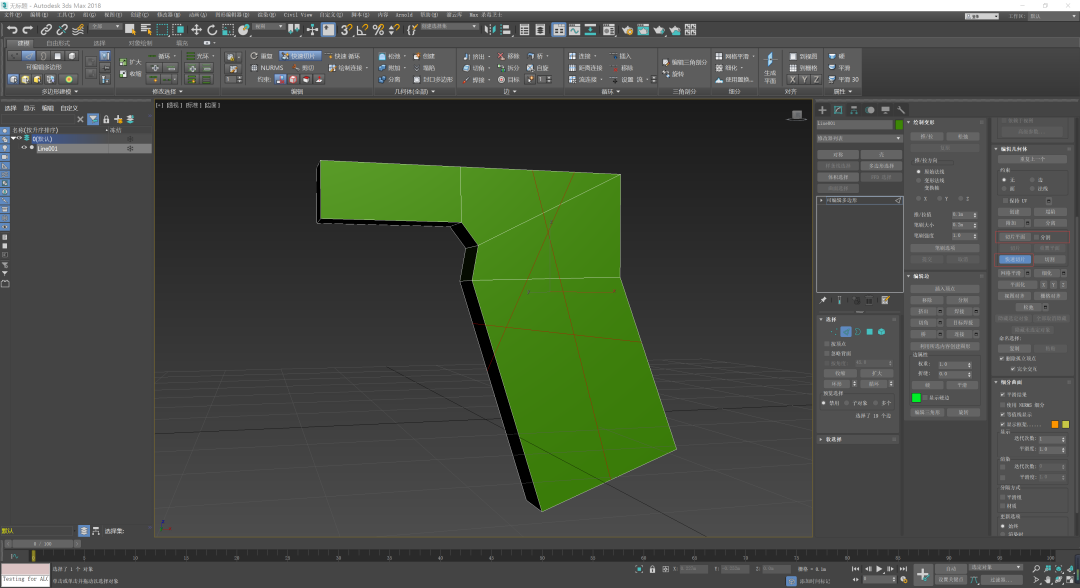This screenshot has height=588, width=1080.
Task: Activate the Select and Rotate tool
Action: (x=212, y=30)
